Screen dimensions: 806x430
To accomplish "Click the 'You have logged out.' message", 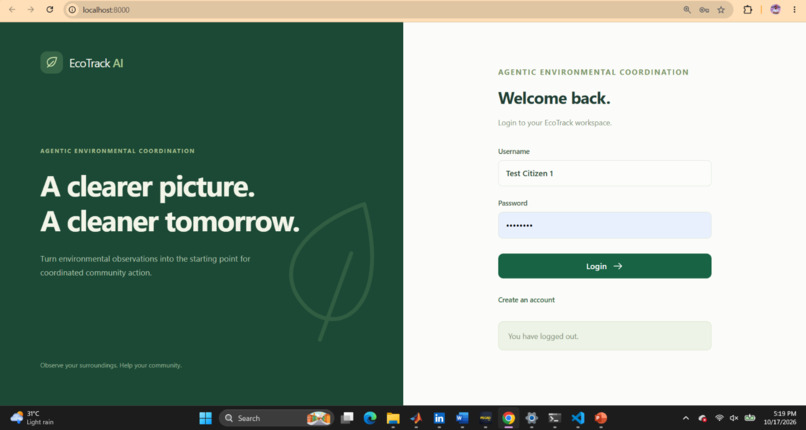I will click(604, 336).
